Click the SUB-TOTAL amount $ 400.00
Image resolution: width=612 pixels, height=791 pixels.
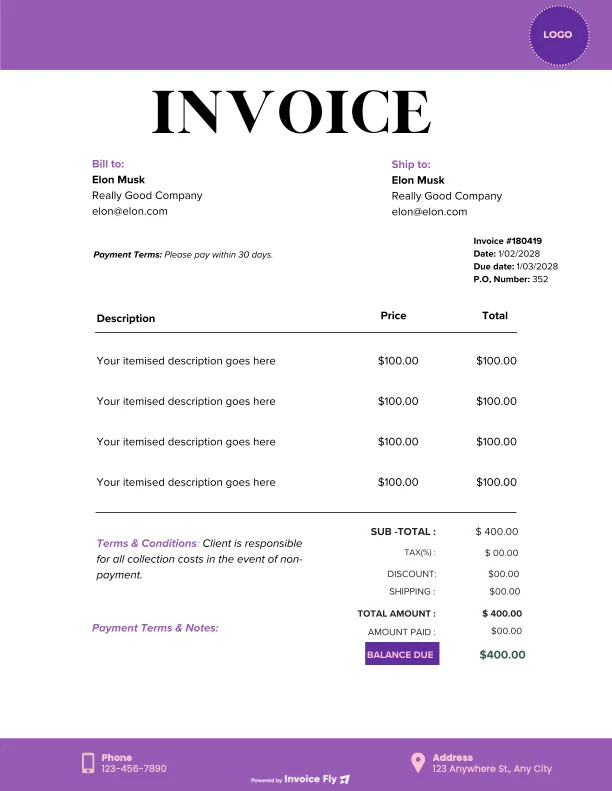tap(497, 532)
